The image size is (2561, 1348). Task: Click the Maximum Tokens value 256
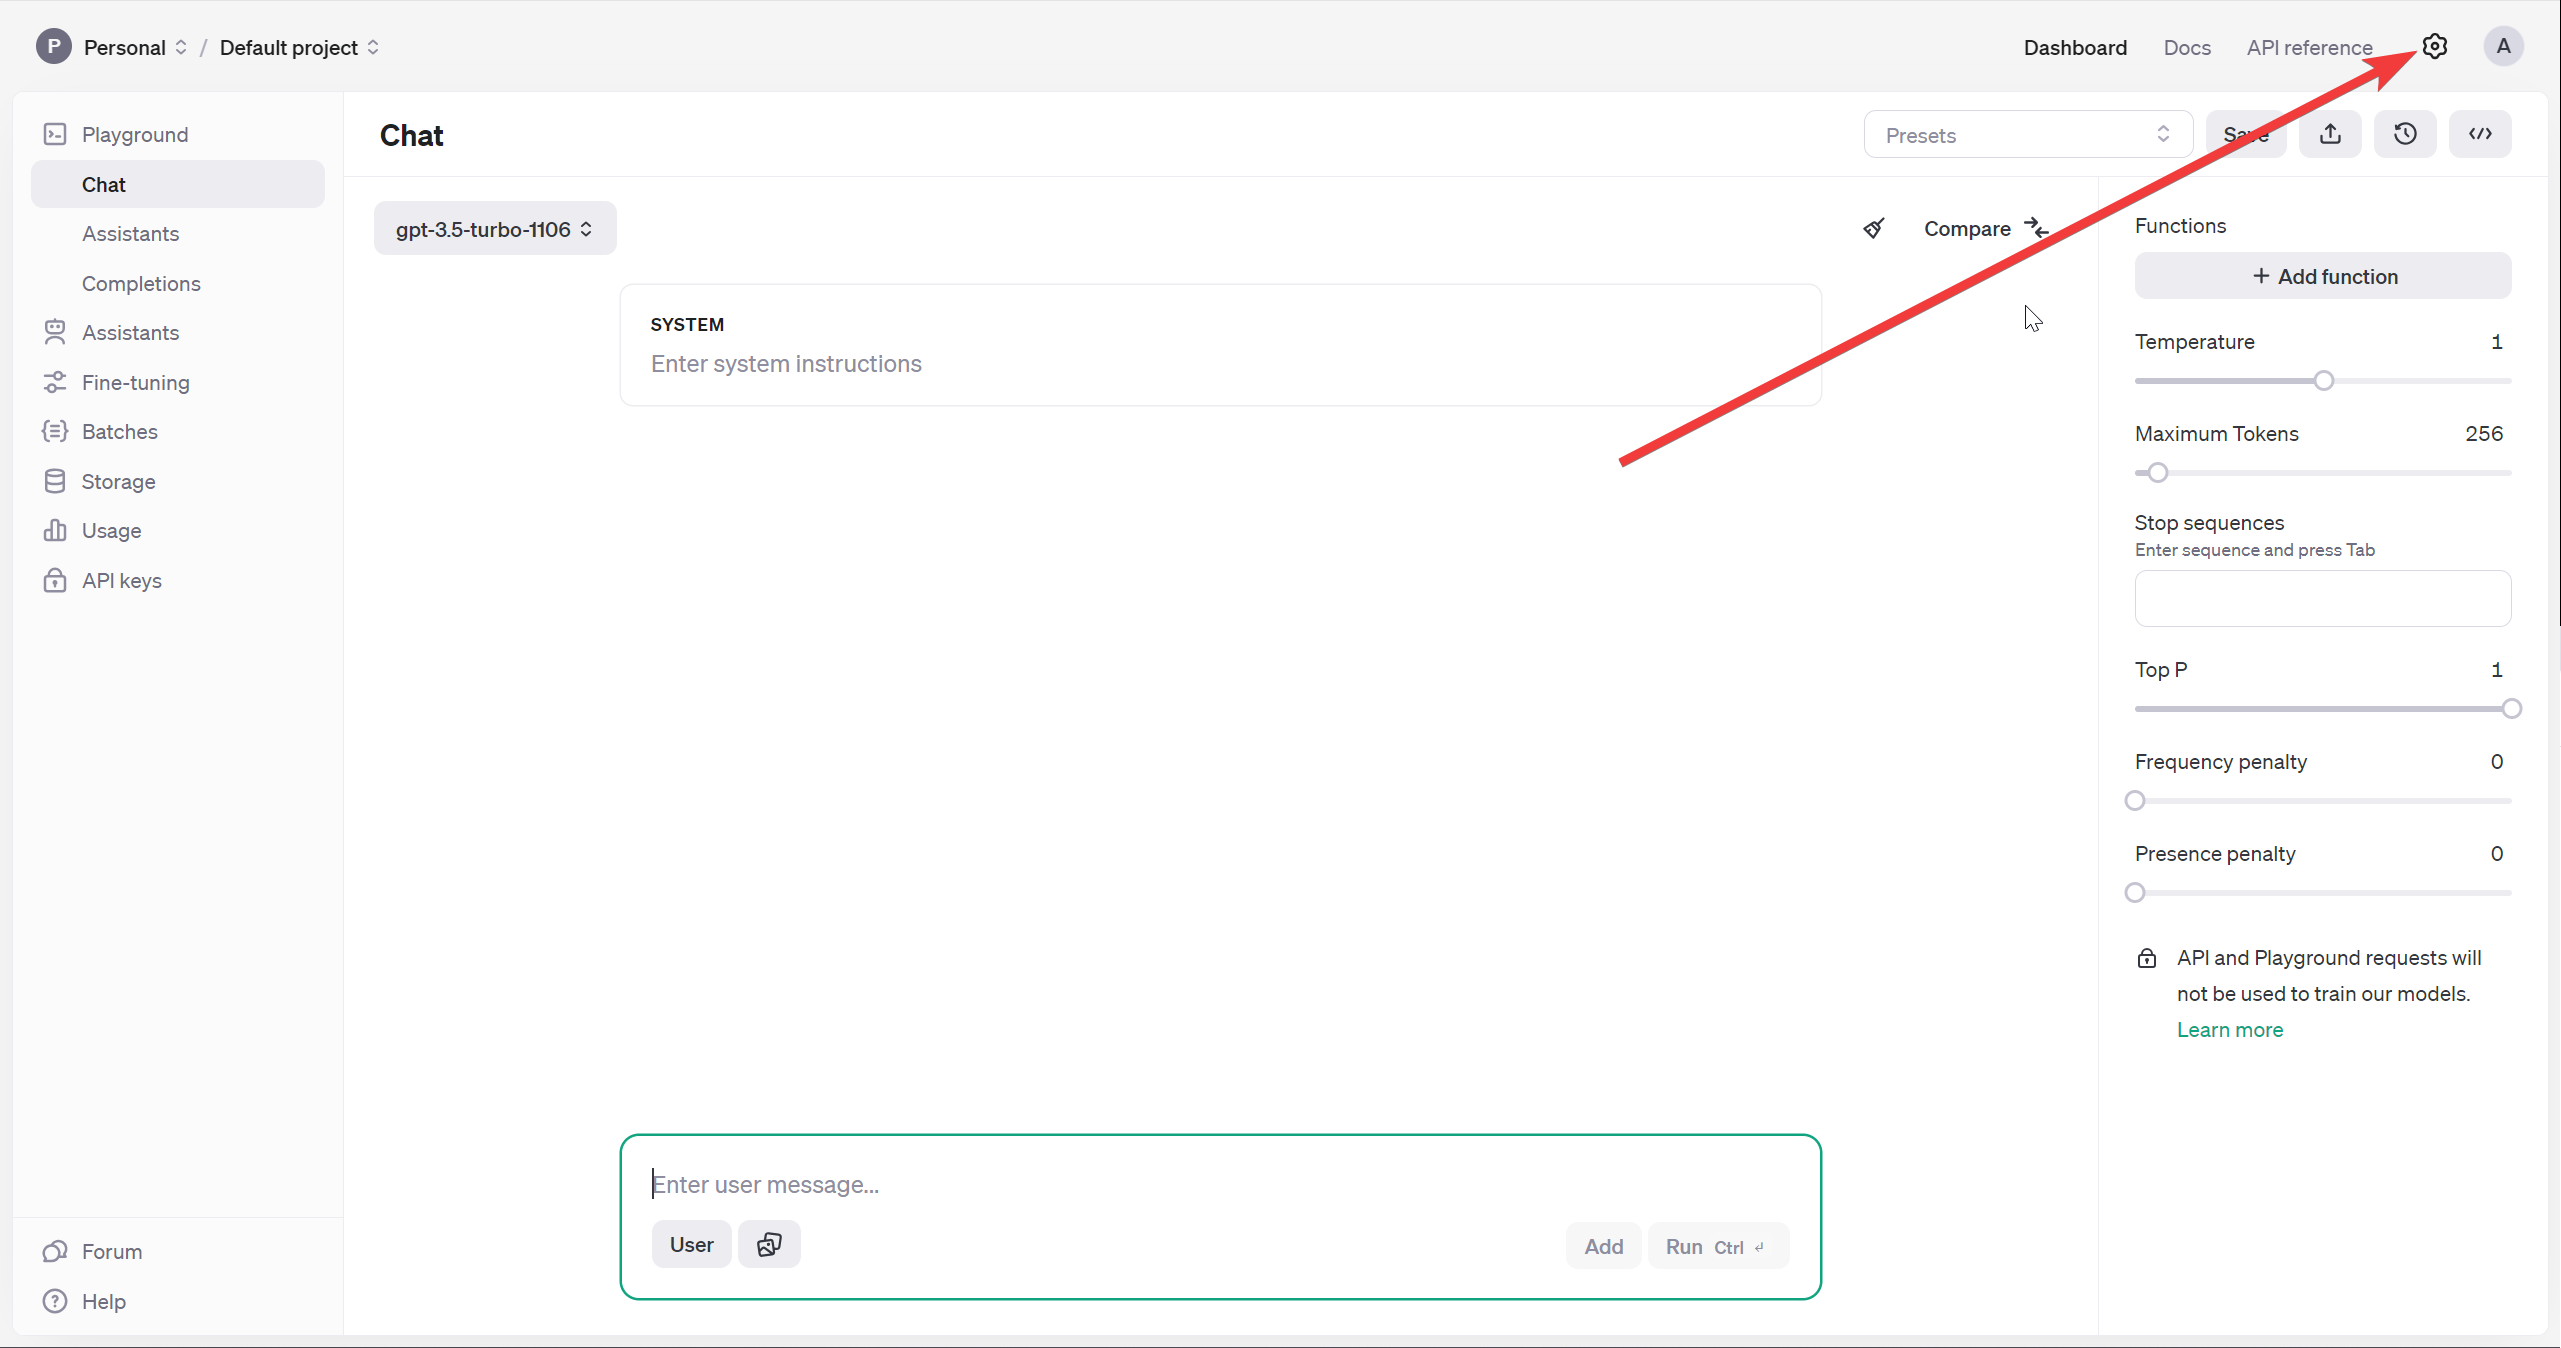[2484, 433]
